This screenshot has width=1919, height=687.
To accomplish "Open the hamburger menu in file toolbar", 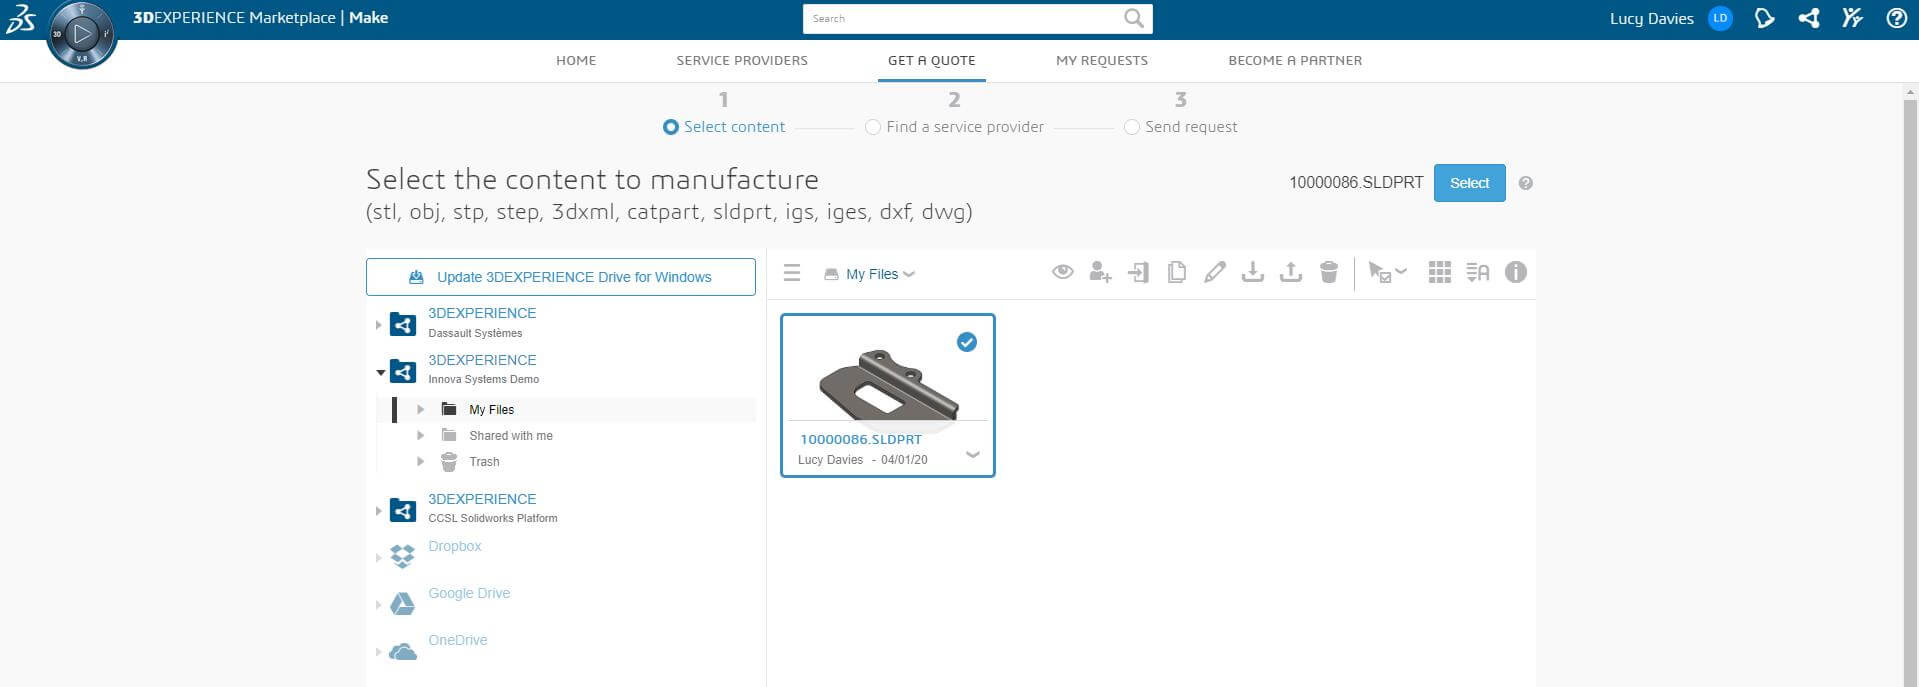I will 792,273.
